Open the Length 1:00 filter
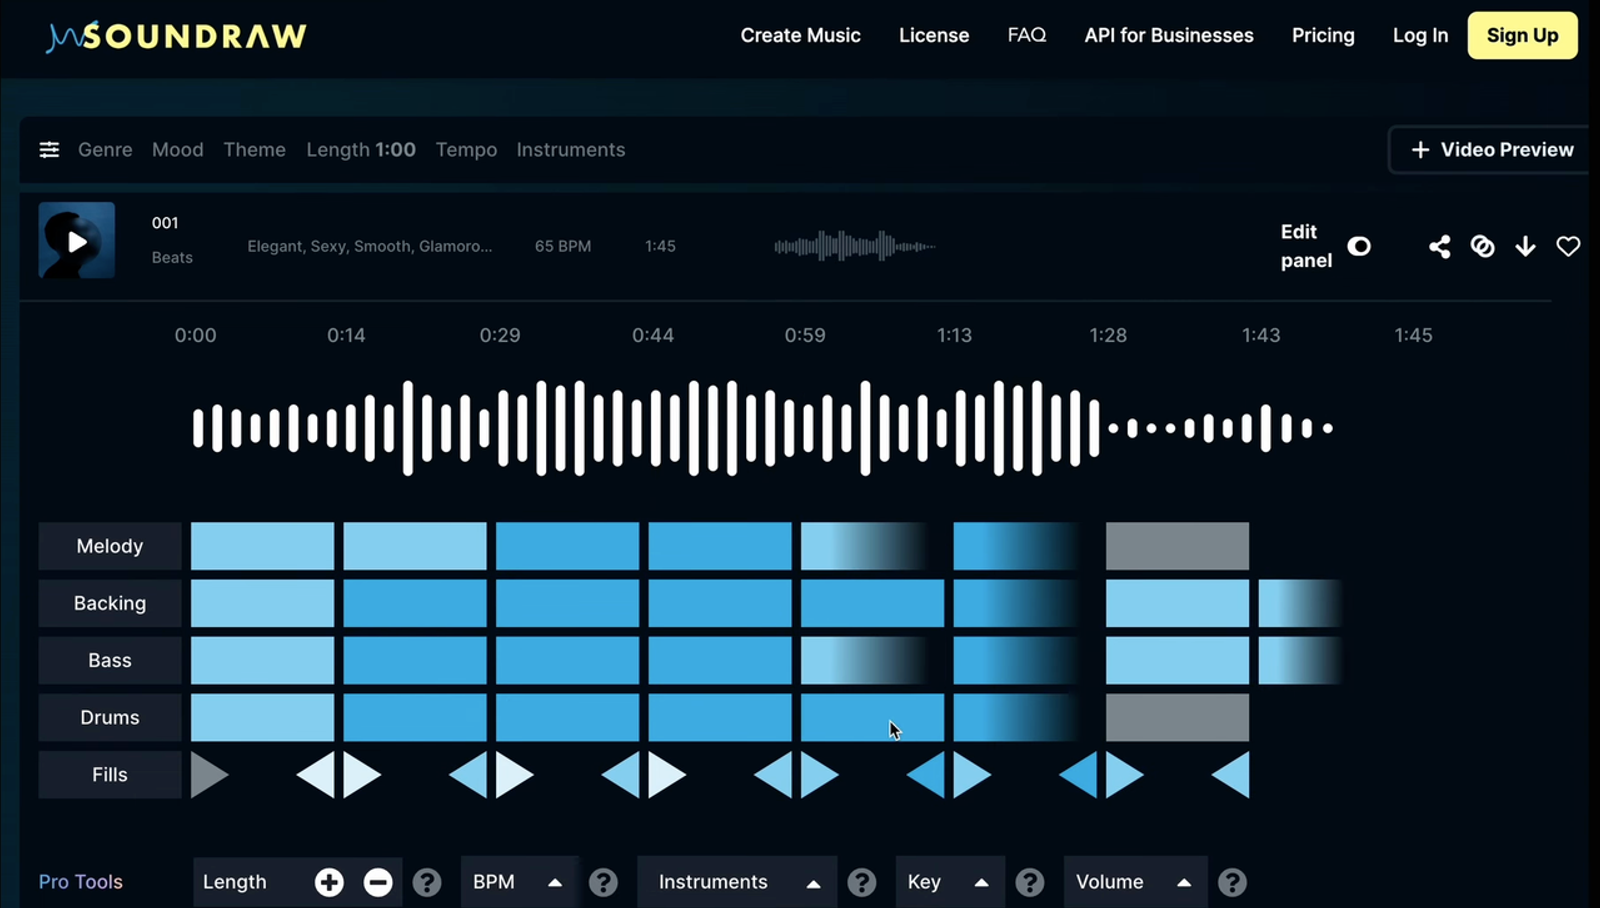Screen dimensions: 1600x908 [x=361, y=150]
